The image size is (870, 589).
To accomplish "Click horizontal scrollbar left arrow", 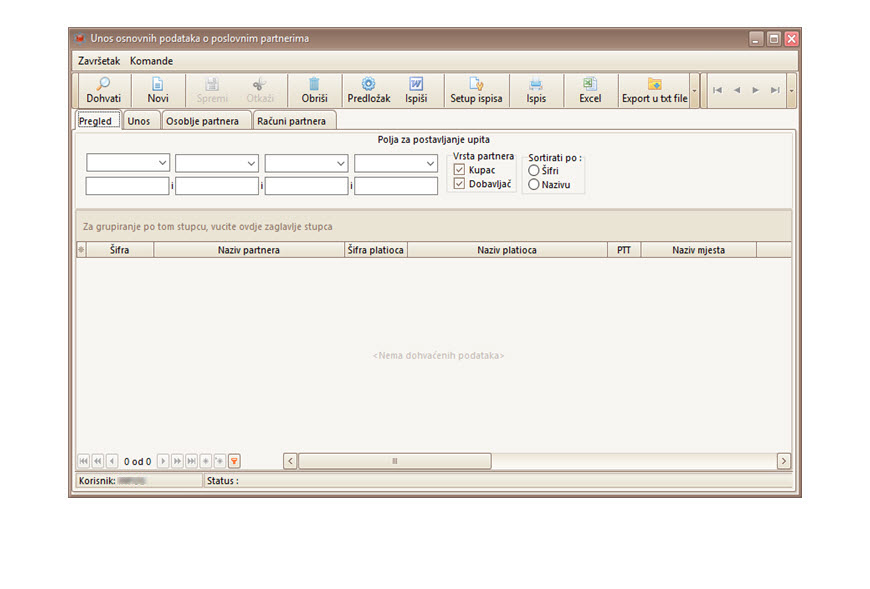I will (x=290, y=461).
